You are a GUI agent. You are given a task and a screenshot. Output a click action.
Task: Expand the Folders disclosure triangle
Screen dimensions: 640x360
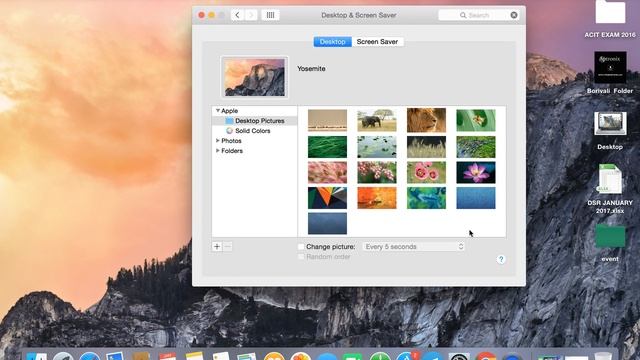coord(218,151)
